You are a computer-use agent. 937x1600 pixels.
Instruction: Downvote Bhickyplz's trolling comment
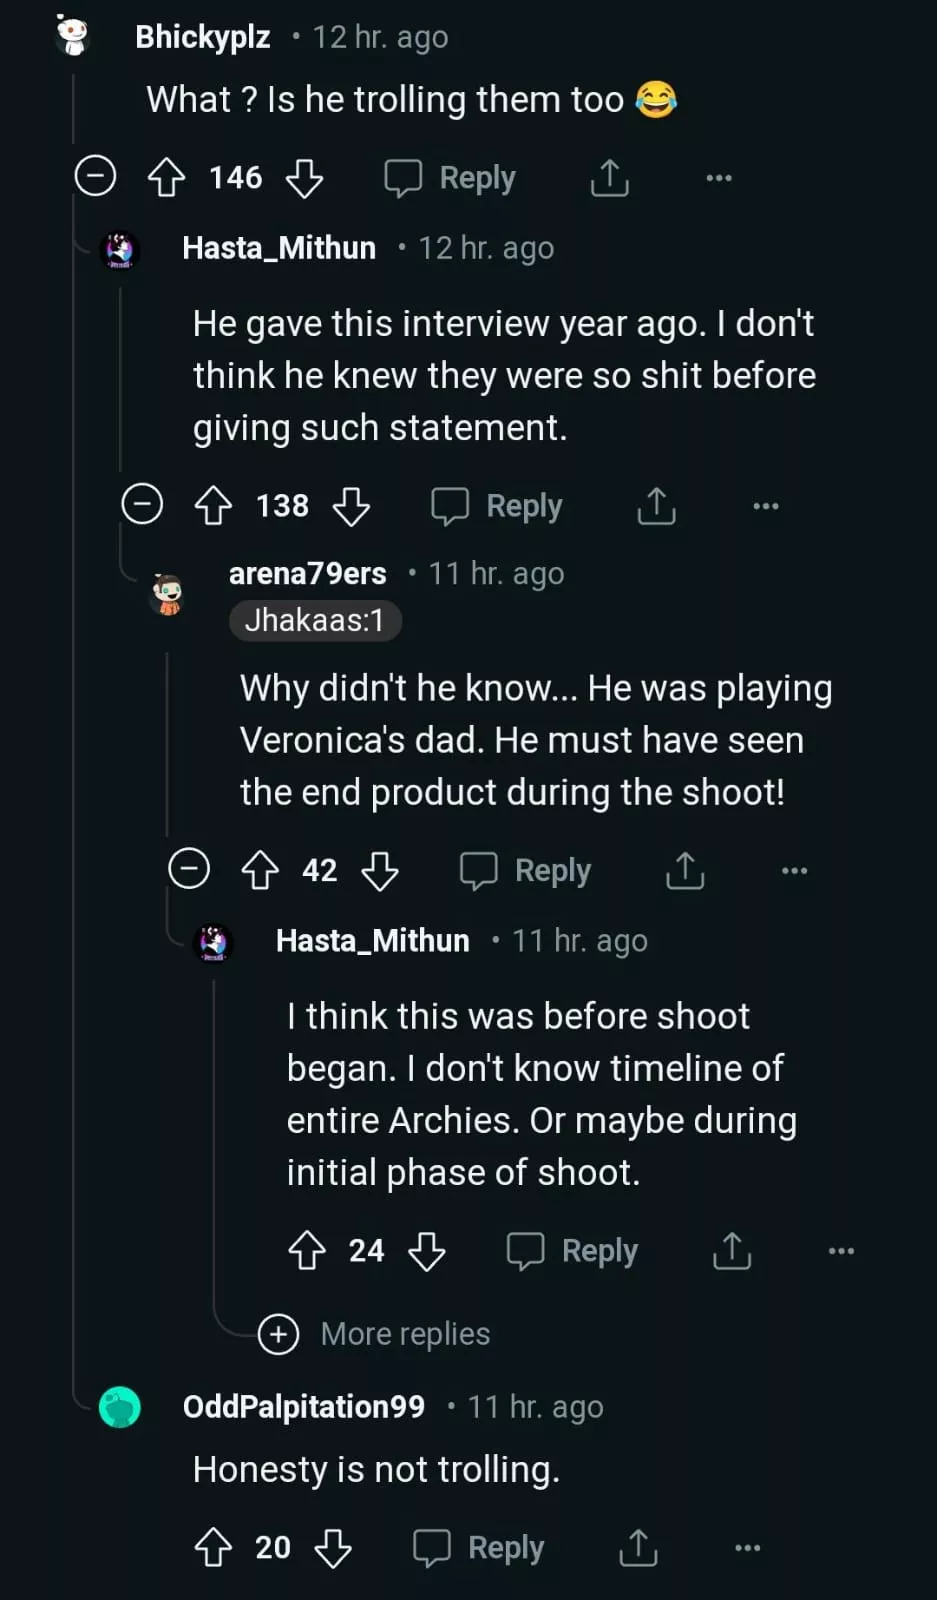304,178
